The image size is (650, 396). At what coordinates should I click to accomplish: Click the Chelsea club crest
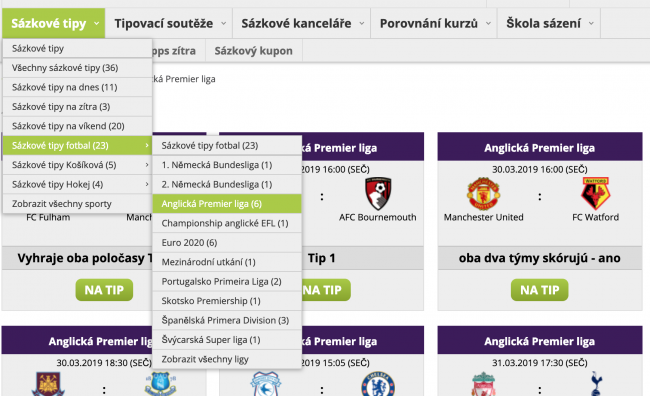pos(378,384)
